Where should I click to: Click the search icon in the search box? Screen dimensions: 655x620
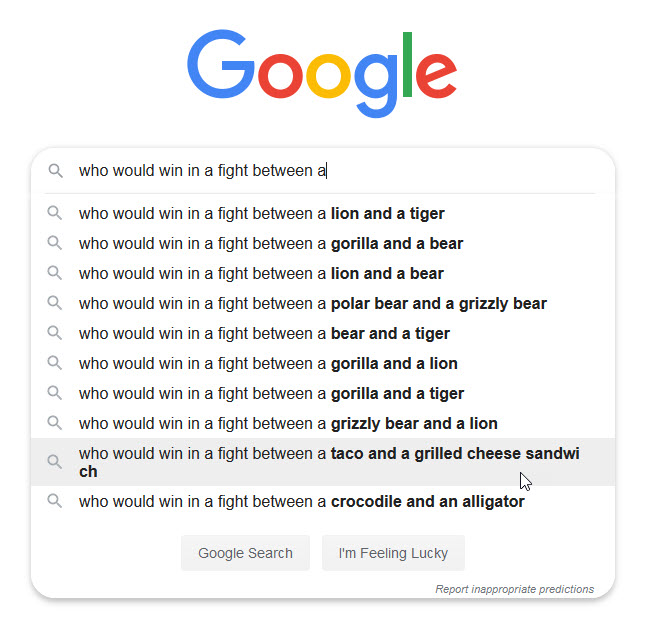pos(55,171)
